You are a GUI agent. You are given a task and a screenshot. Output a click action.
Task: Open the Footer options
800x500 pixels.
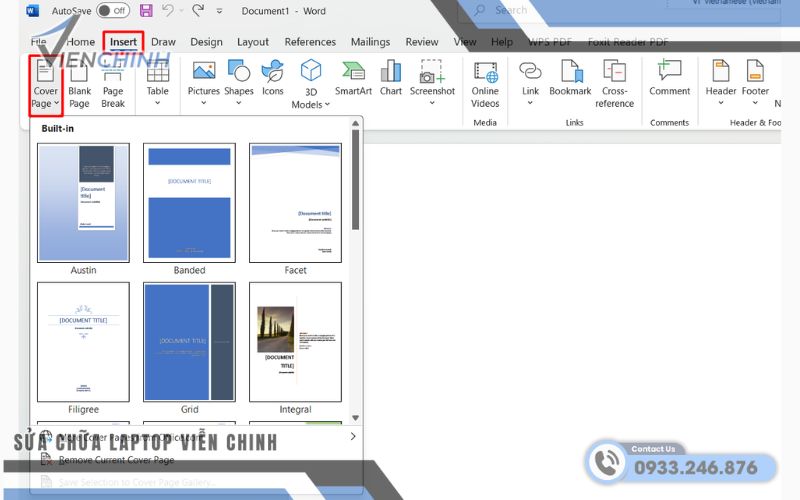(x=755, y=83)
